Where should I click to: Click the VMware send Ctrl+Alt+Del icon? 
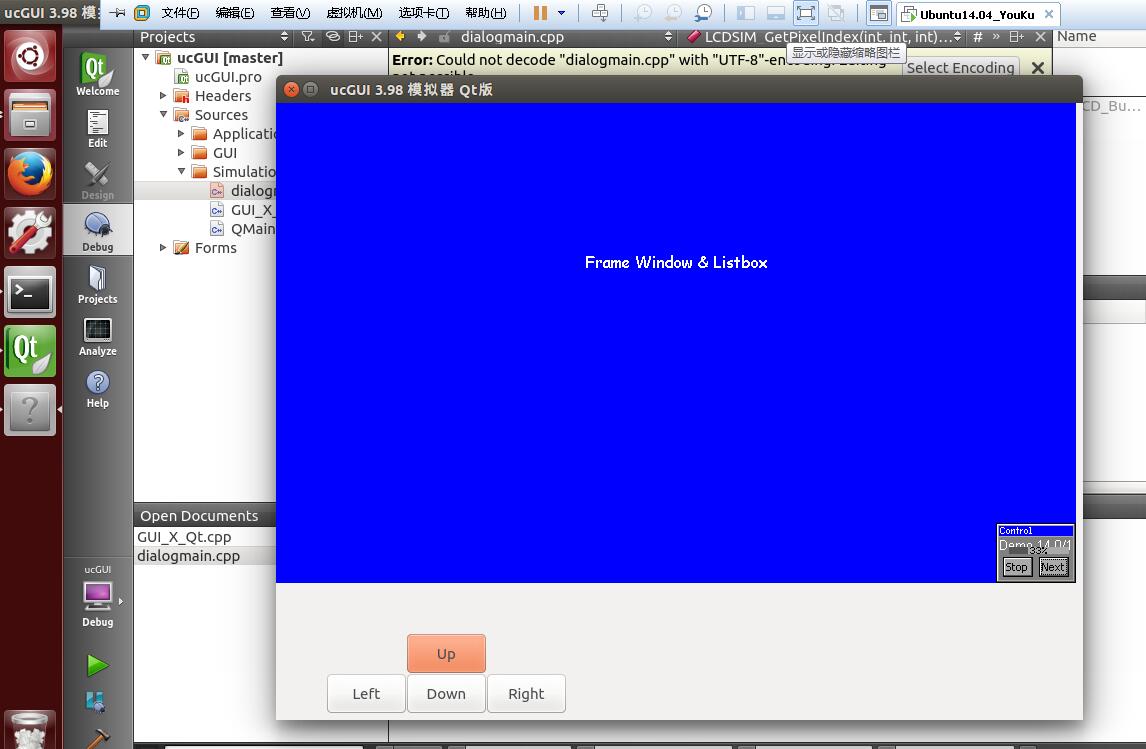click(x=599, y=13)
